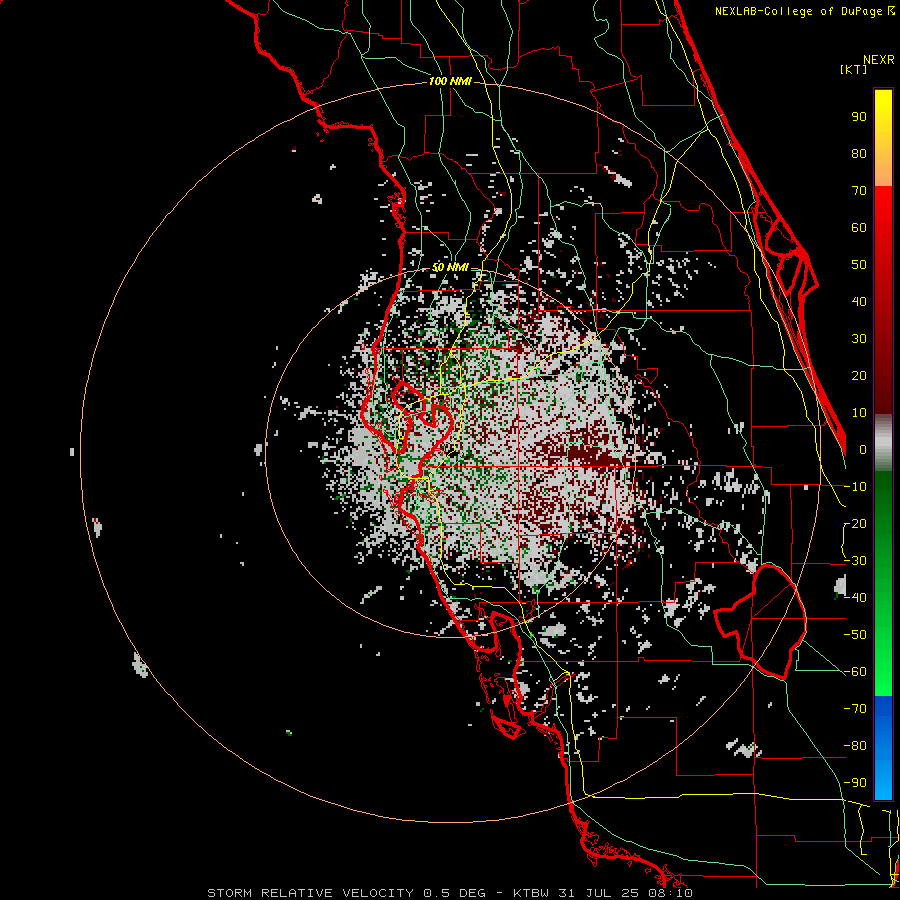
Task: Click the 50 NMI range ring label
Action: pyautogui.click(x=450, y=267)
